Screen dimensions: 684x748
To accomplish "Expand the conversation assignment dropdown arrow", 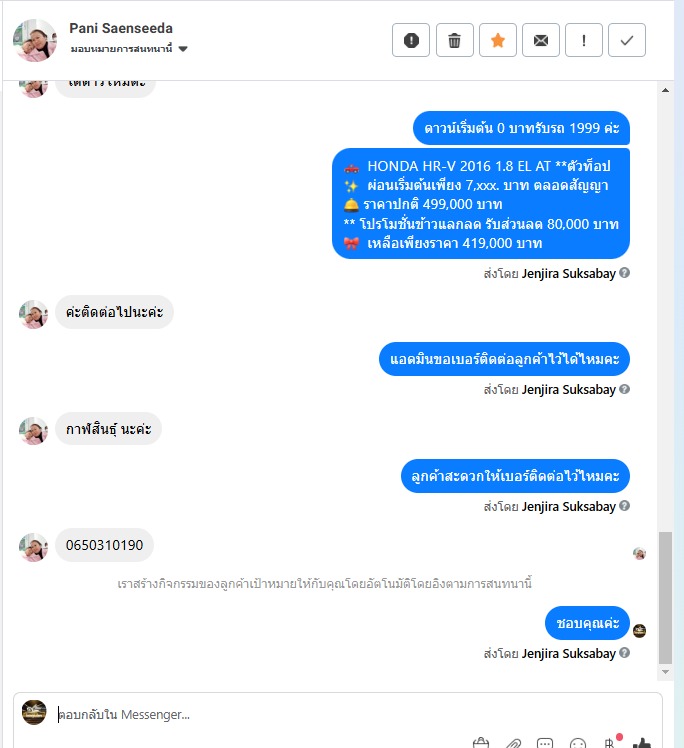I will [x=183, y=49].
